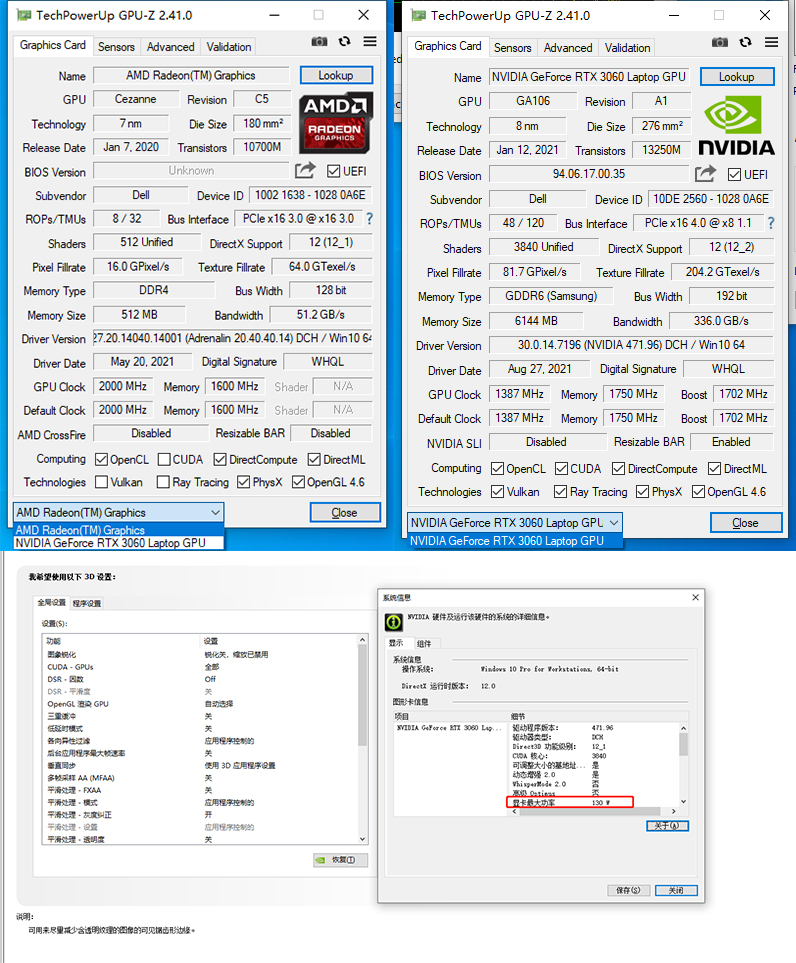The image size is (796, 963).
Task: Click the GPU-Z title bar app icon, NVIDIA window
Action: coord(419,15)
